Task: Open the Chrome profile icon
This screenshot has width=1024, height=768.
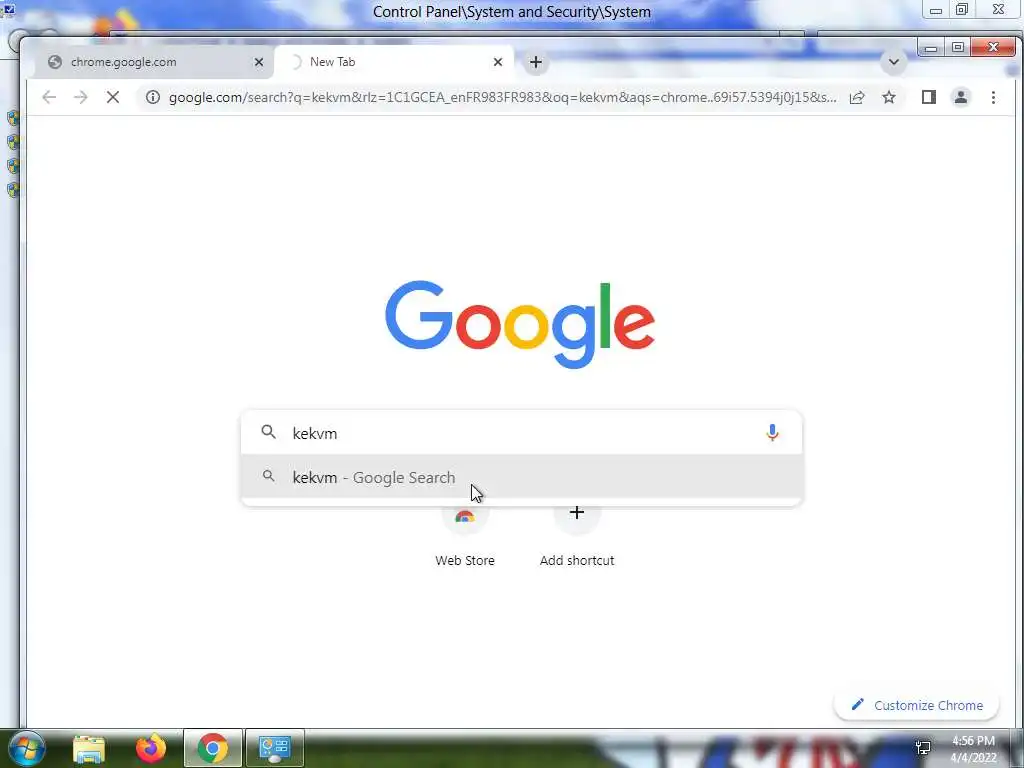Action: (x=961, y=97)
